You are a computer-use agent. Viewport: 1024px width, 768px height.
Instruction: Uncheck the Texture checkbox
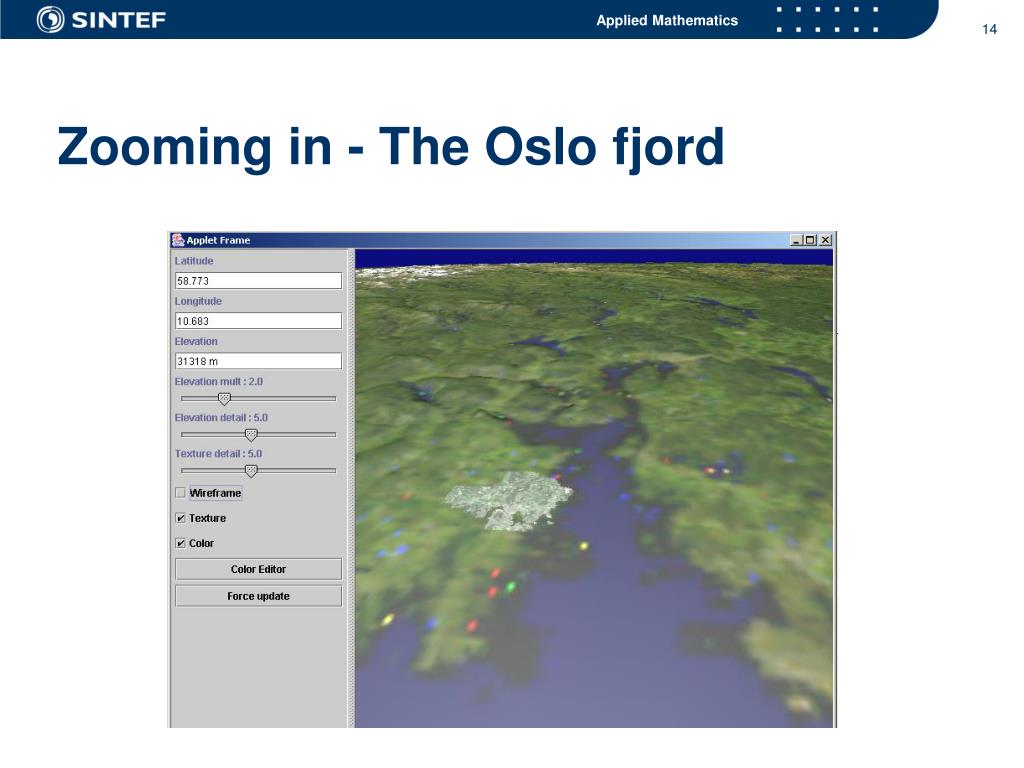click(x=181, y=518)
